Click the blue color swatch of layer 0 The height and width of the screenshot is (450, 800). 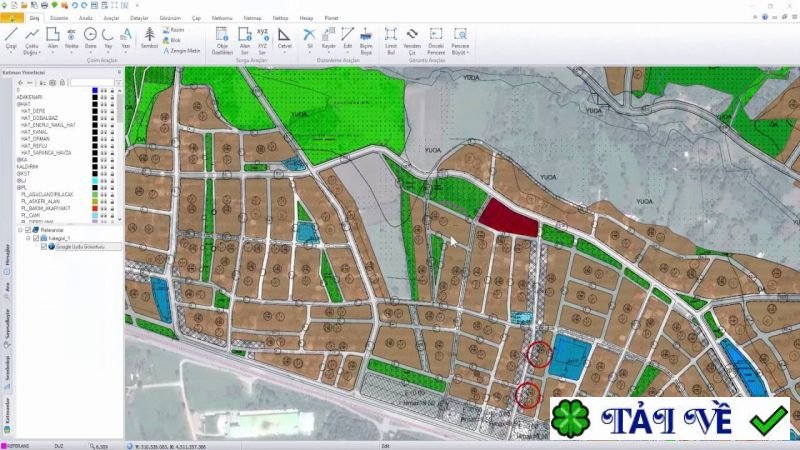pyautogui.click(x=95, y=90)
